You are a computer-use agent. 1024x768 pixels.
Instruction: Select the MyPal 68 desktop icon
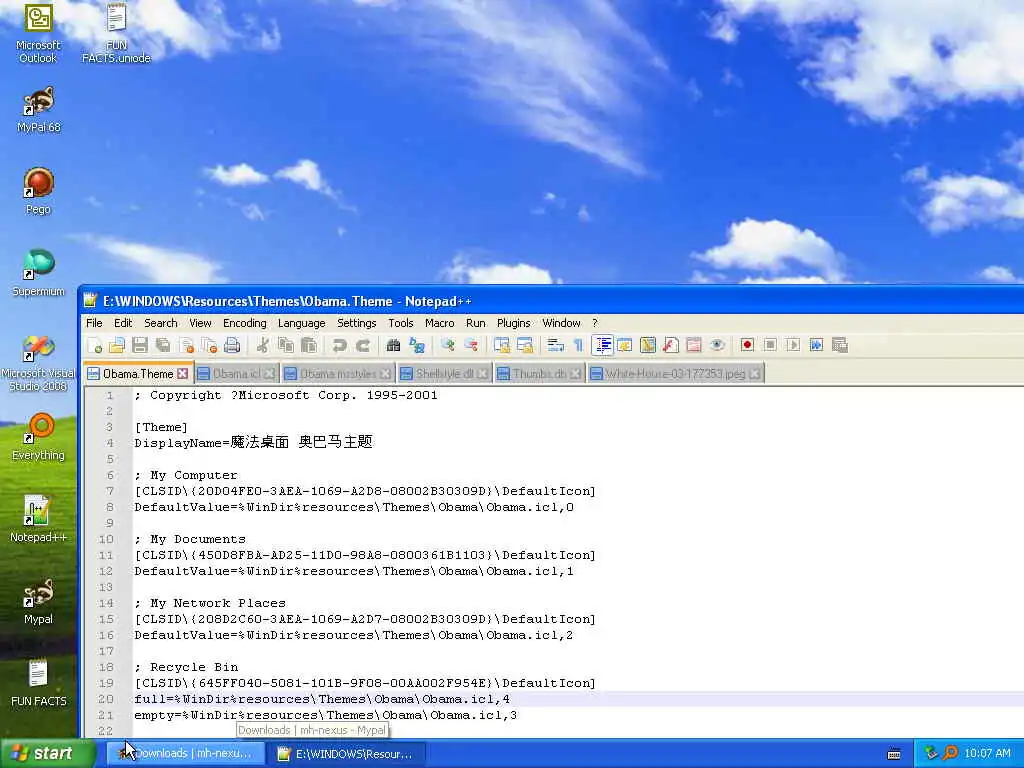(x=39, y=110)
